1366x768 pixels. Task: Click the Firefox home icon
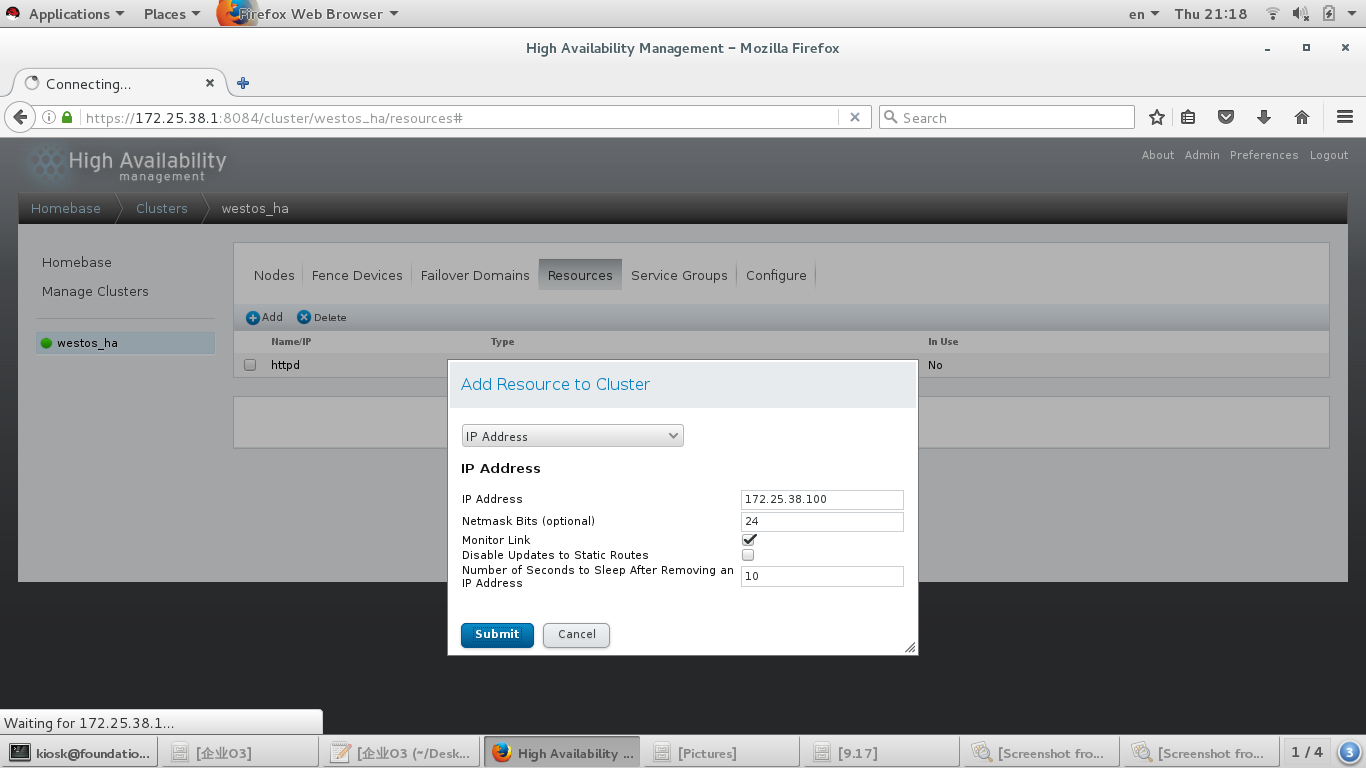tap(1302, 117)
